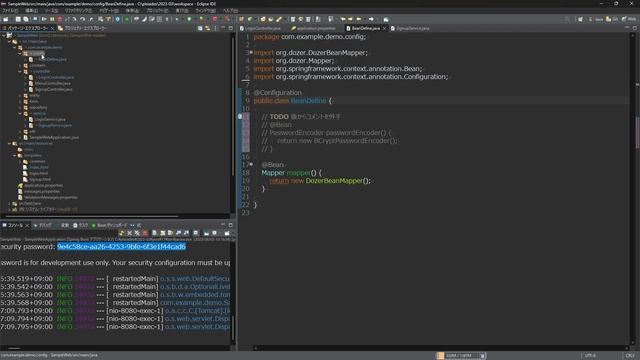Viewport: 640px width, 360px height.
Task: Collapse the service package arrow
Action: tap(20, 113)
